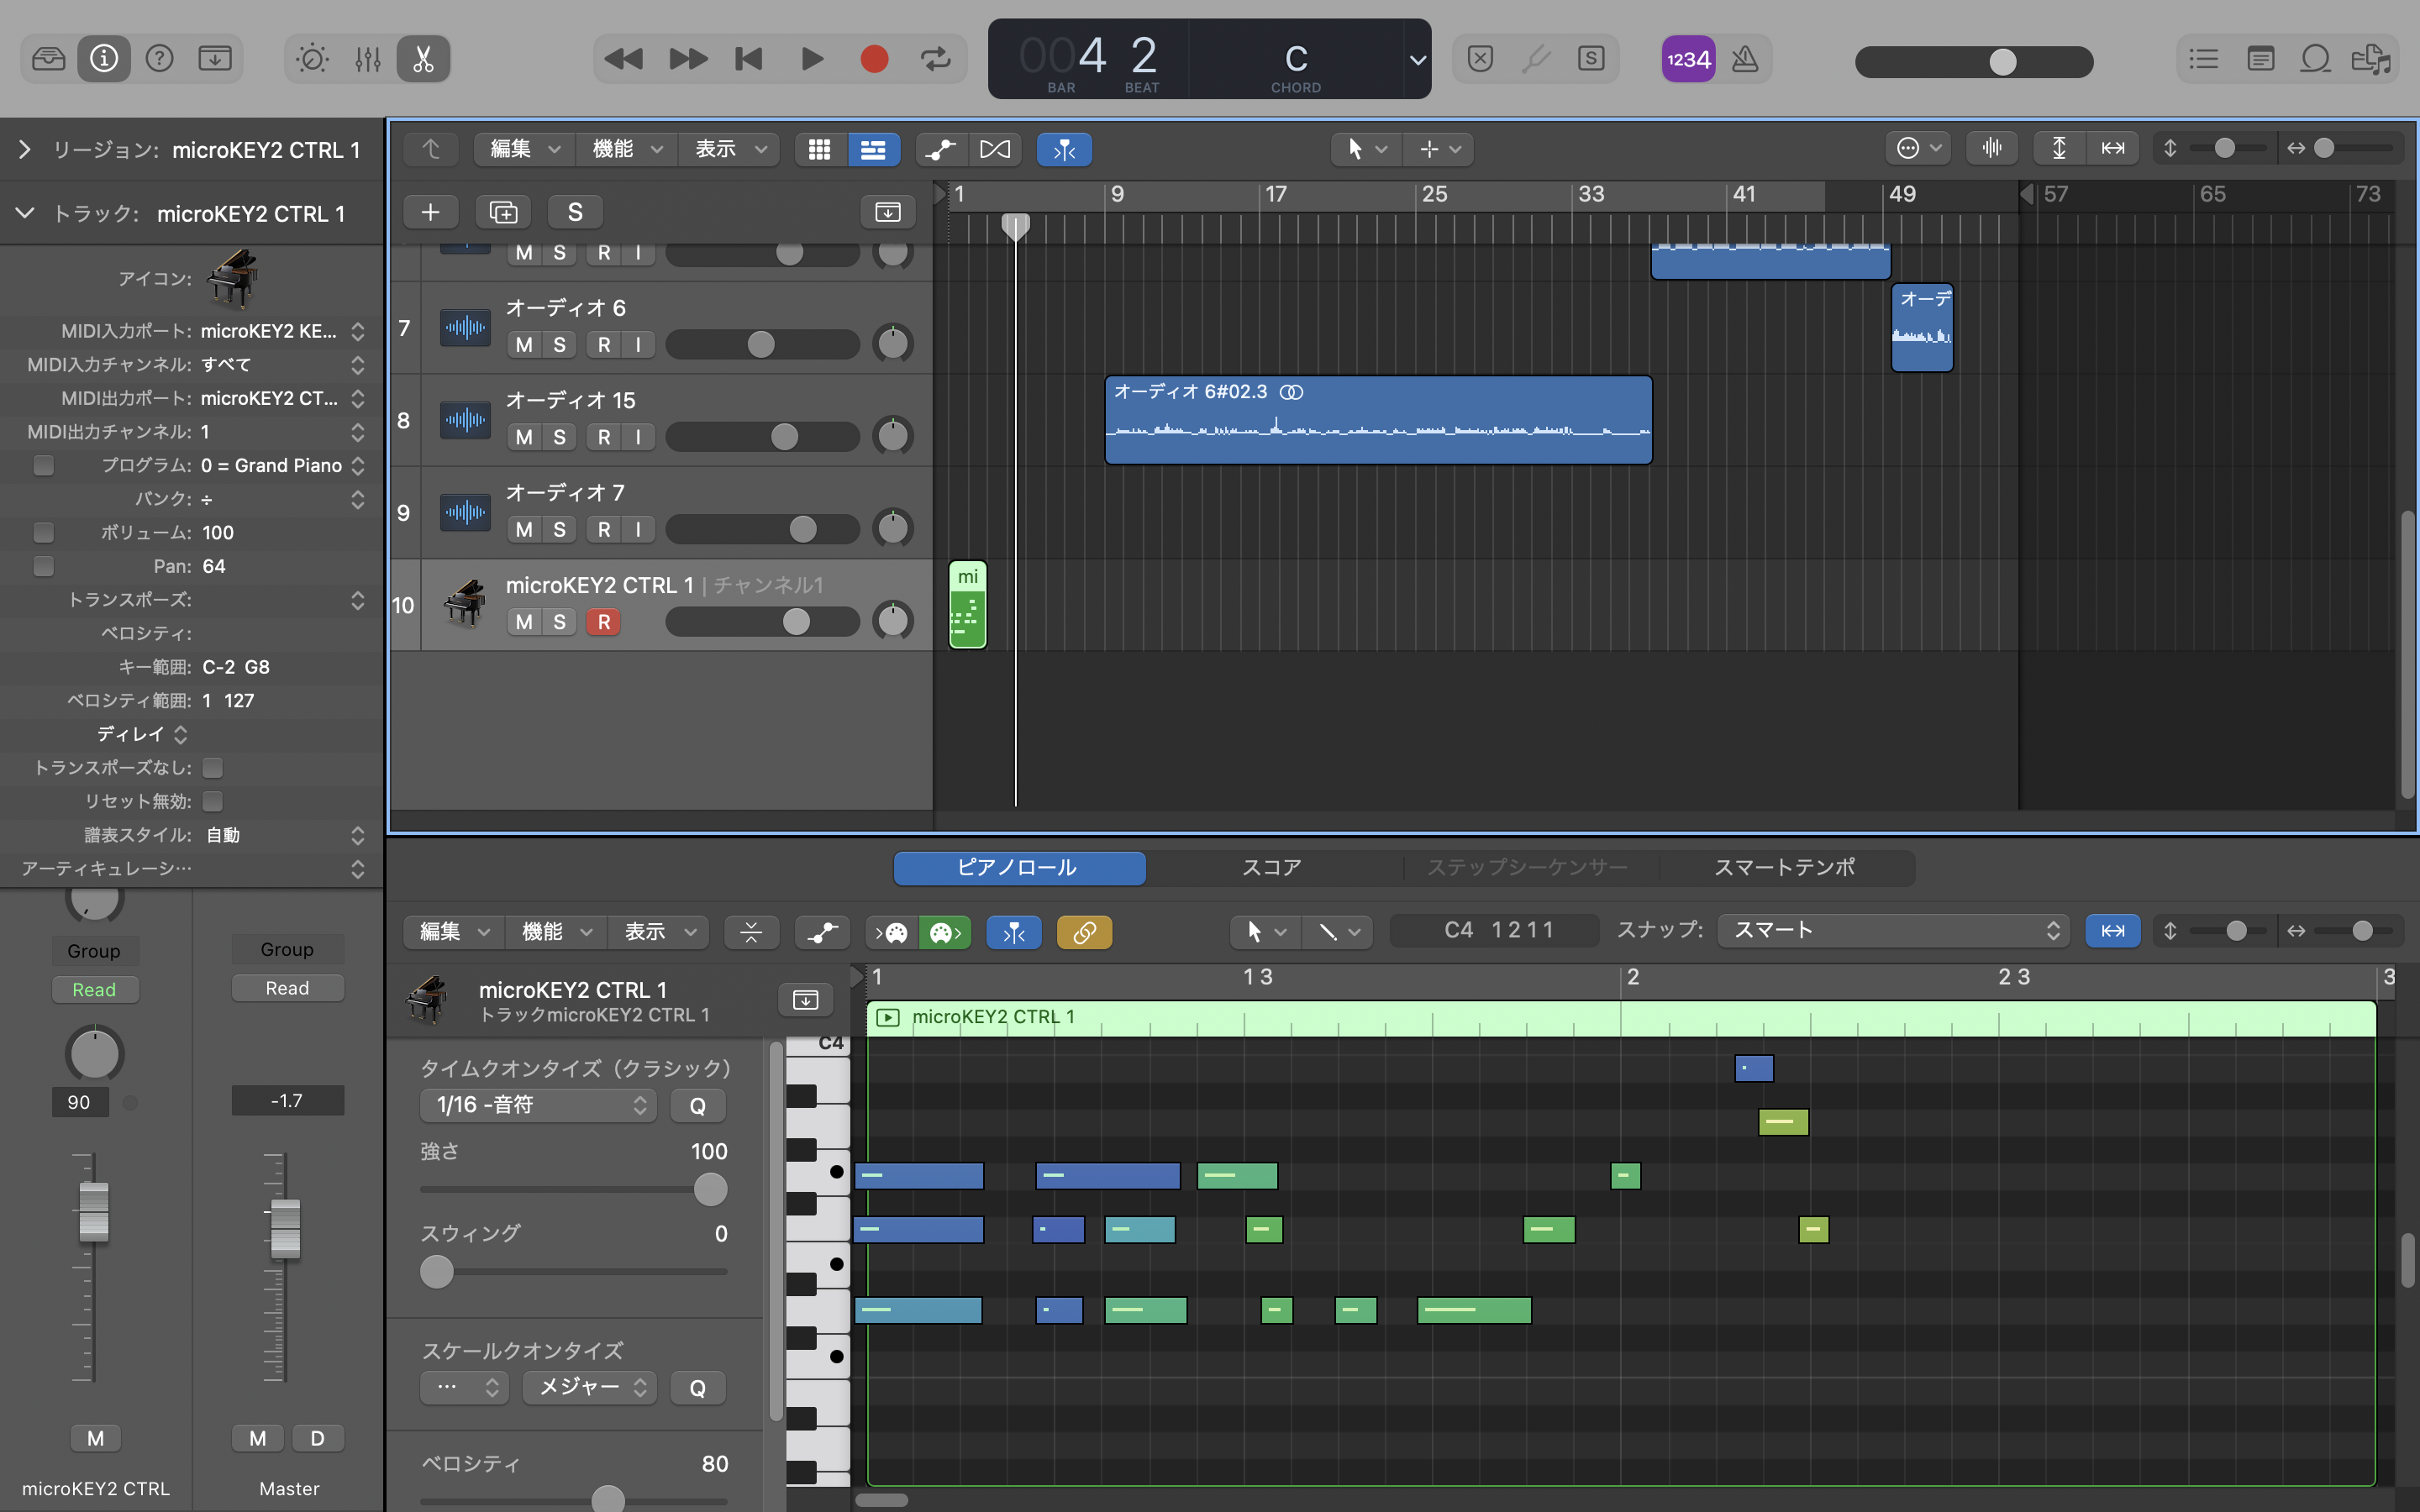Click the scissors Editors button

[423, 59]
